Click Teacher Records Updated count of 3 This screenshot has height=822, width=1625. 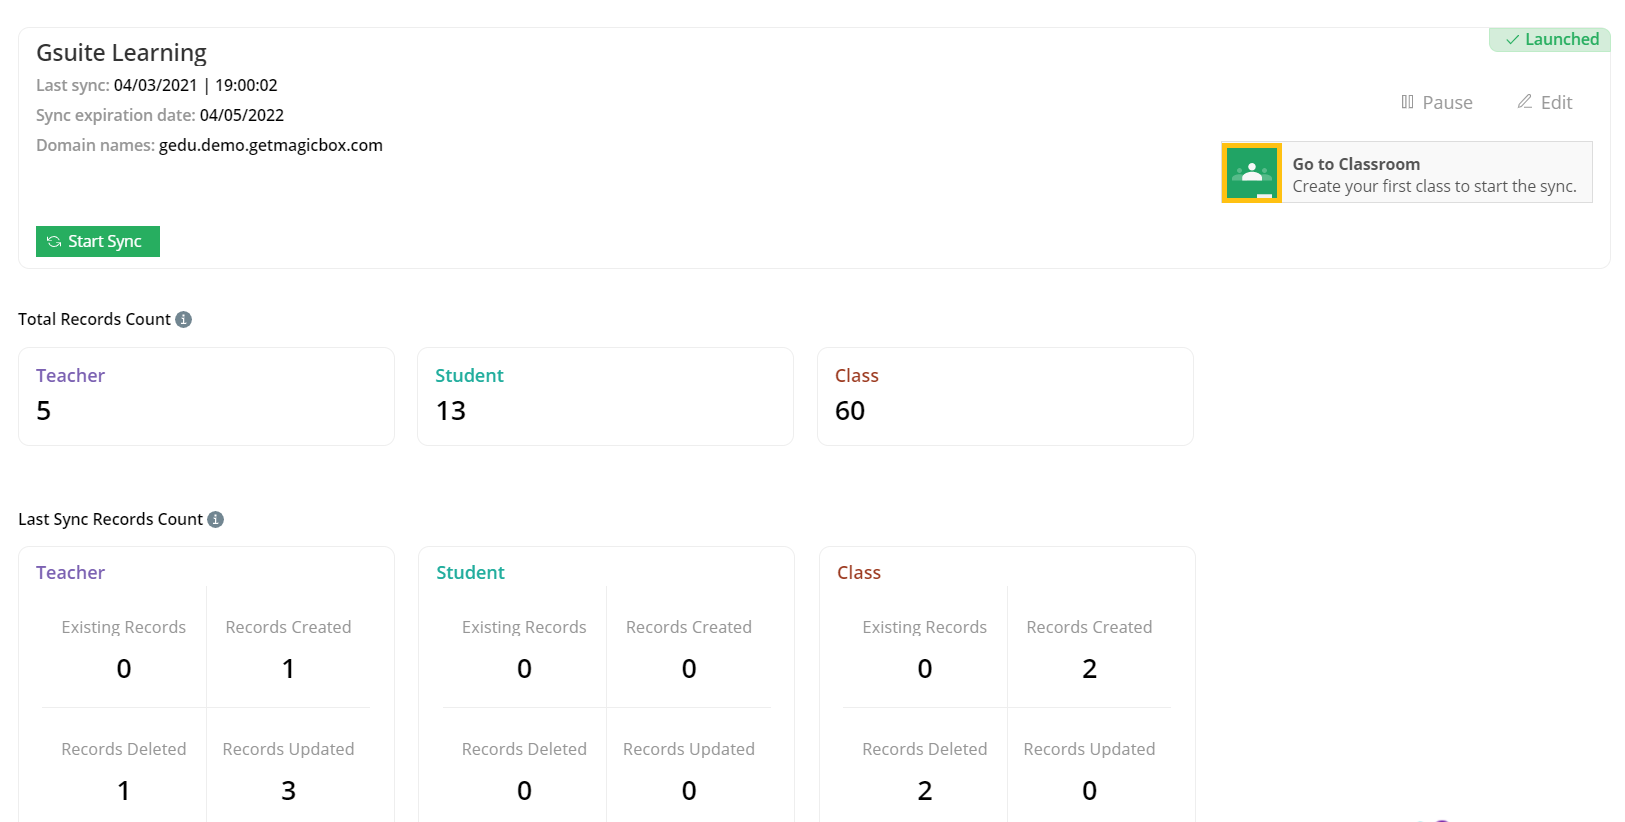[x=288, y=790]
